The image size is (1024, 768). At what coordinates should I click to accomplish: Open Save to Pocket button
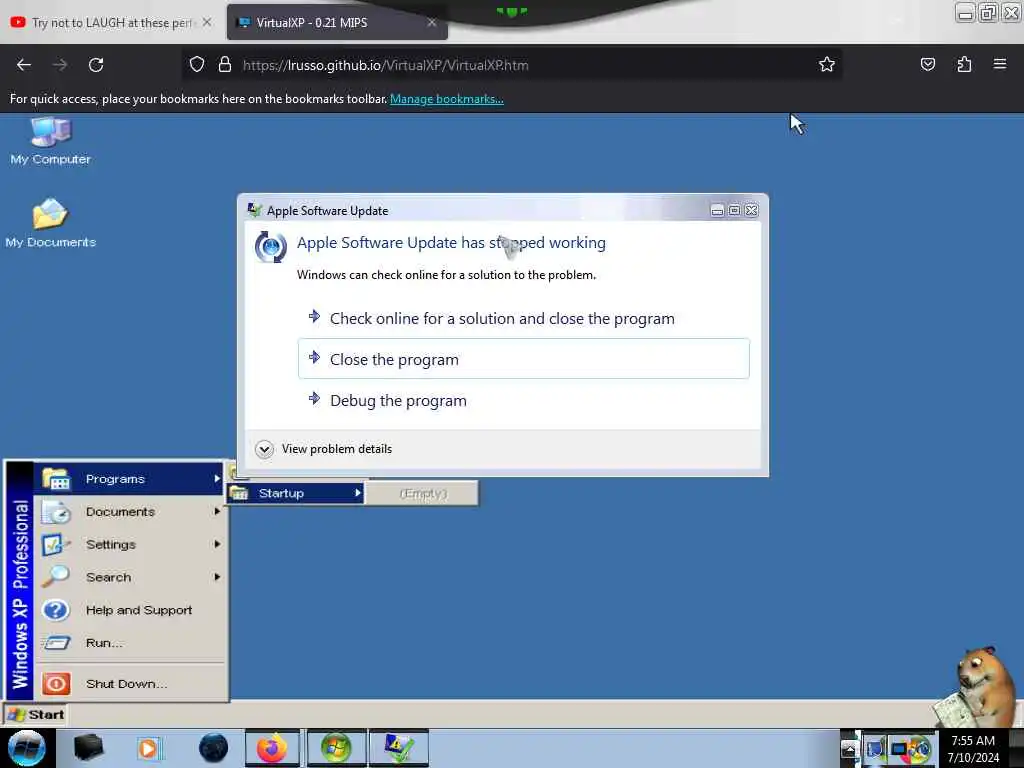[x=928, y=64]
